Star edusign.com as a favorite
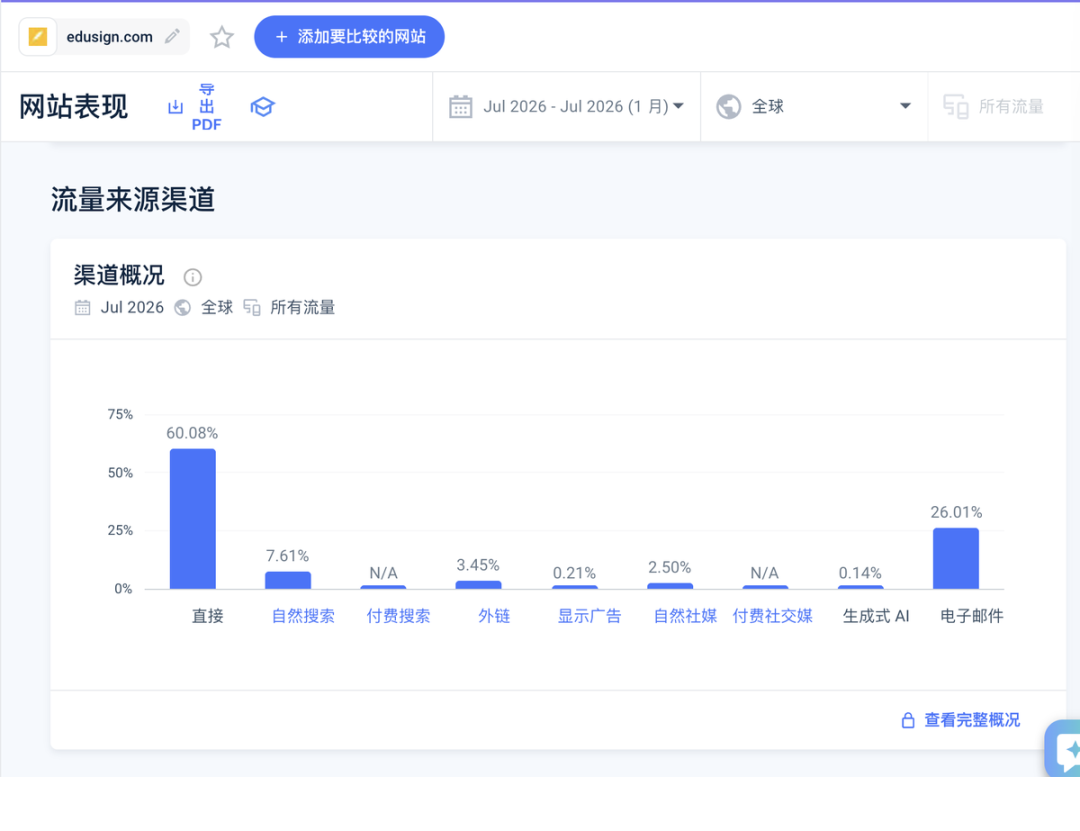Screen dimensions: 1080x831 (222, 37)
